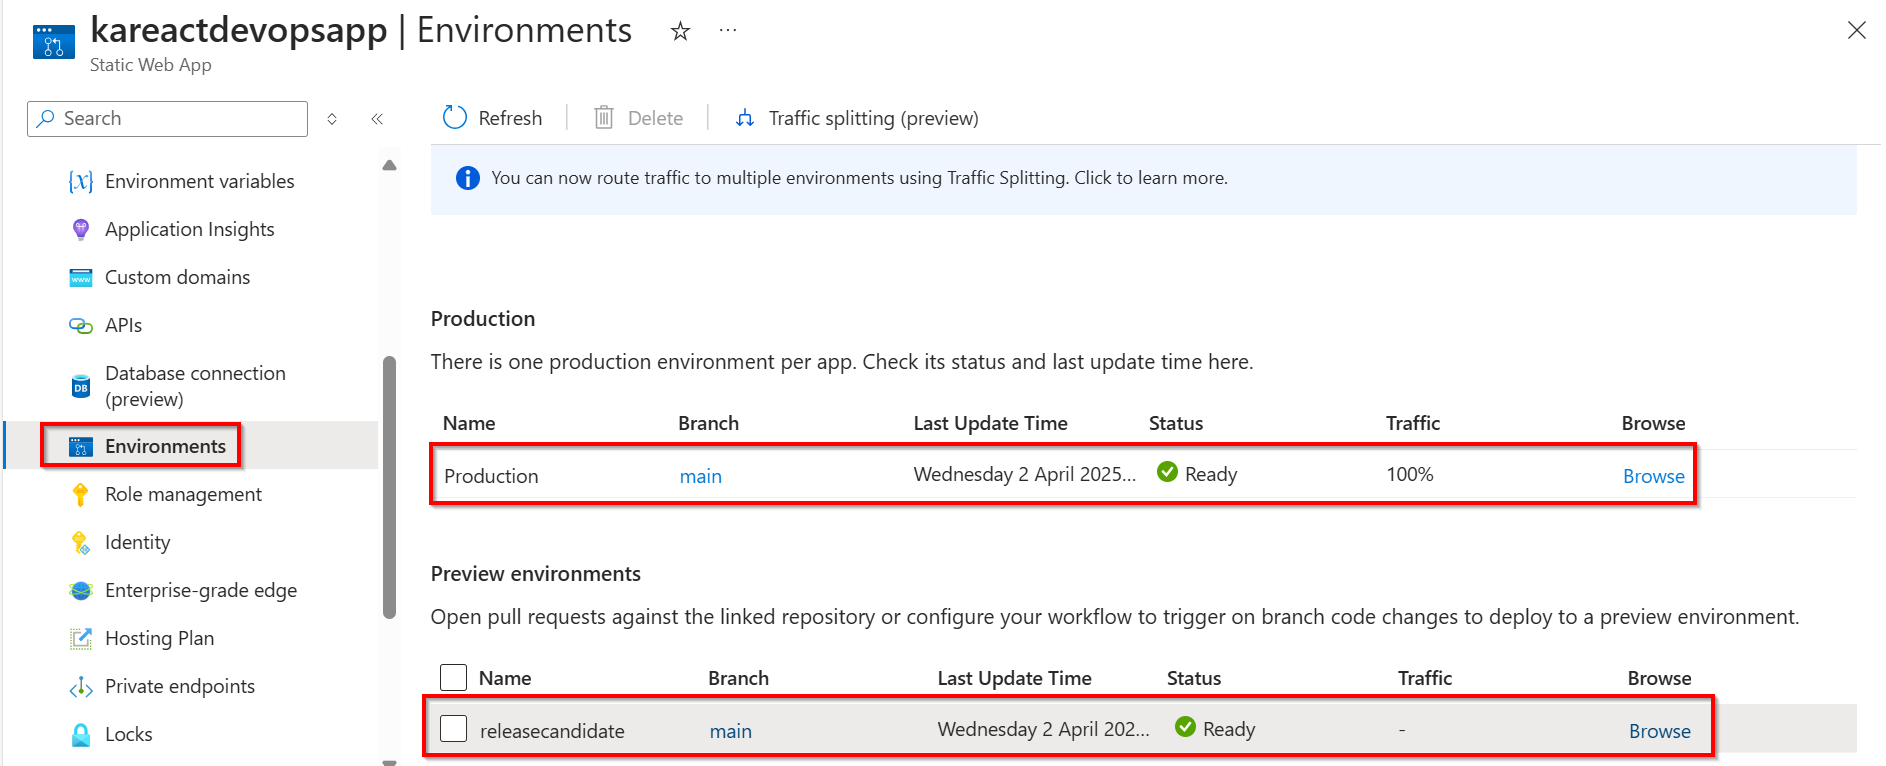Click the Database connection DB icon
Viewport: 1886px width, 766px height.
coord(81,386)
